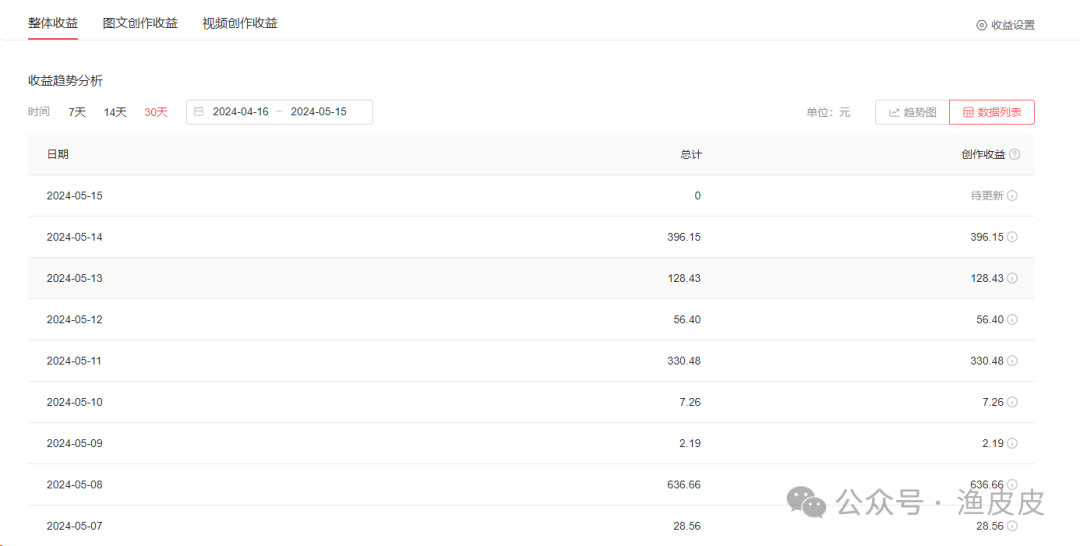Click the info icon beside 330.48 earnings
Viewport: 1080px width, 546px height.
tap(1012, 360)
